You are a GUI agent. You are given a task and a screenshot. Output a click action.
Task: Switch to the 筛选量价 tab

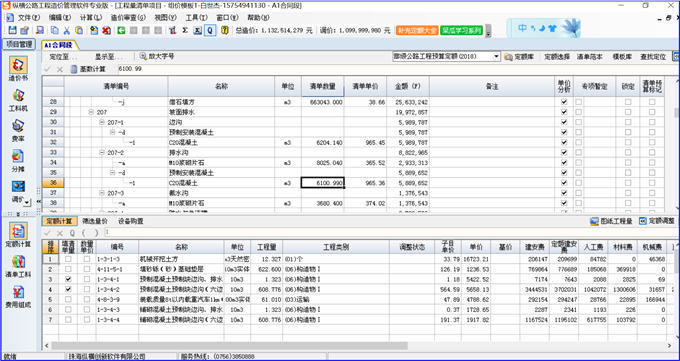95,221
